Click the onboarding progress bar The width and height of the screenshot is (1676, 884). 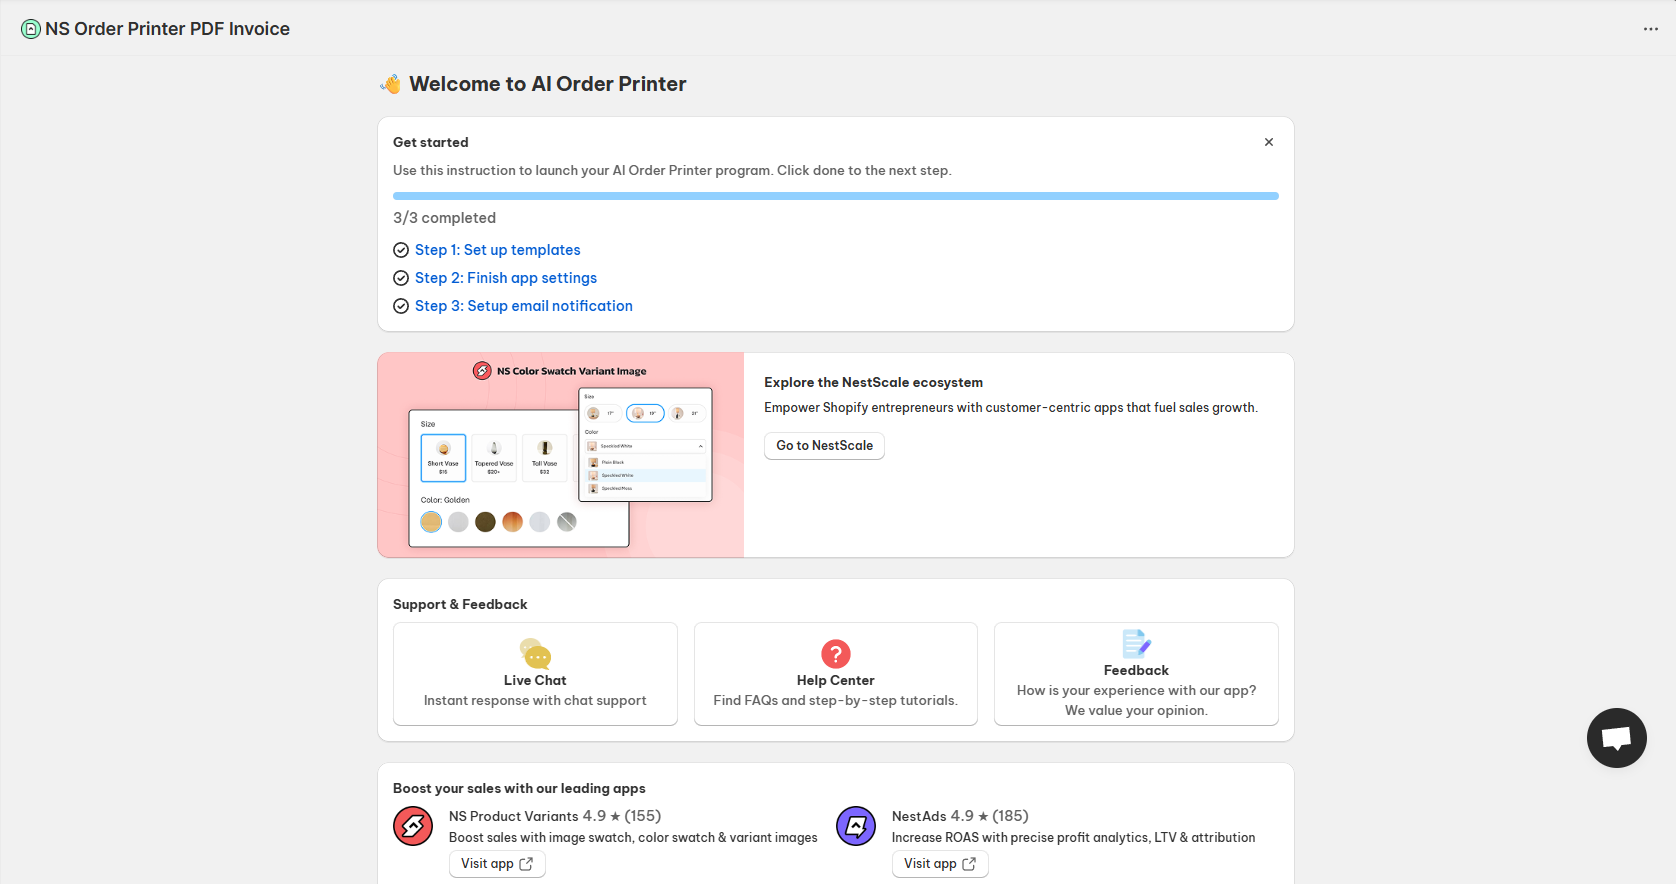click(836, 196)
